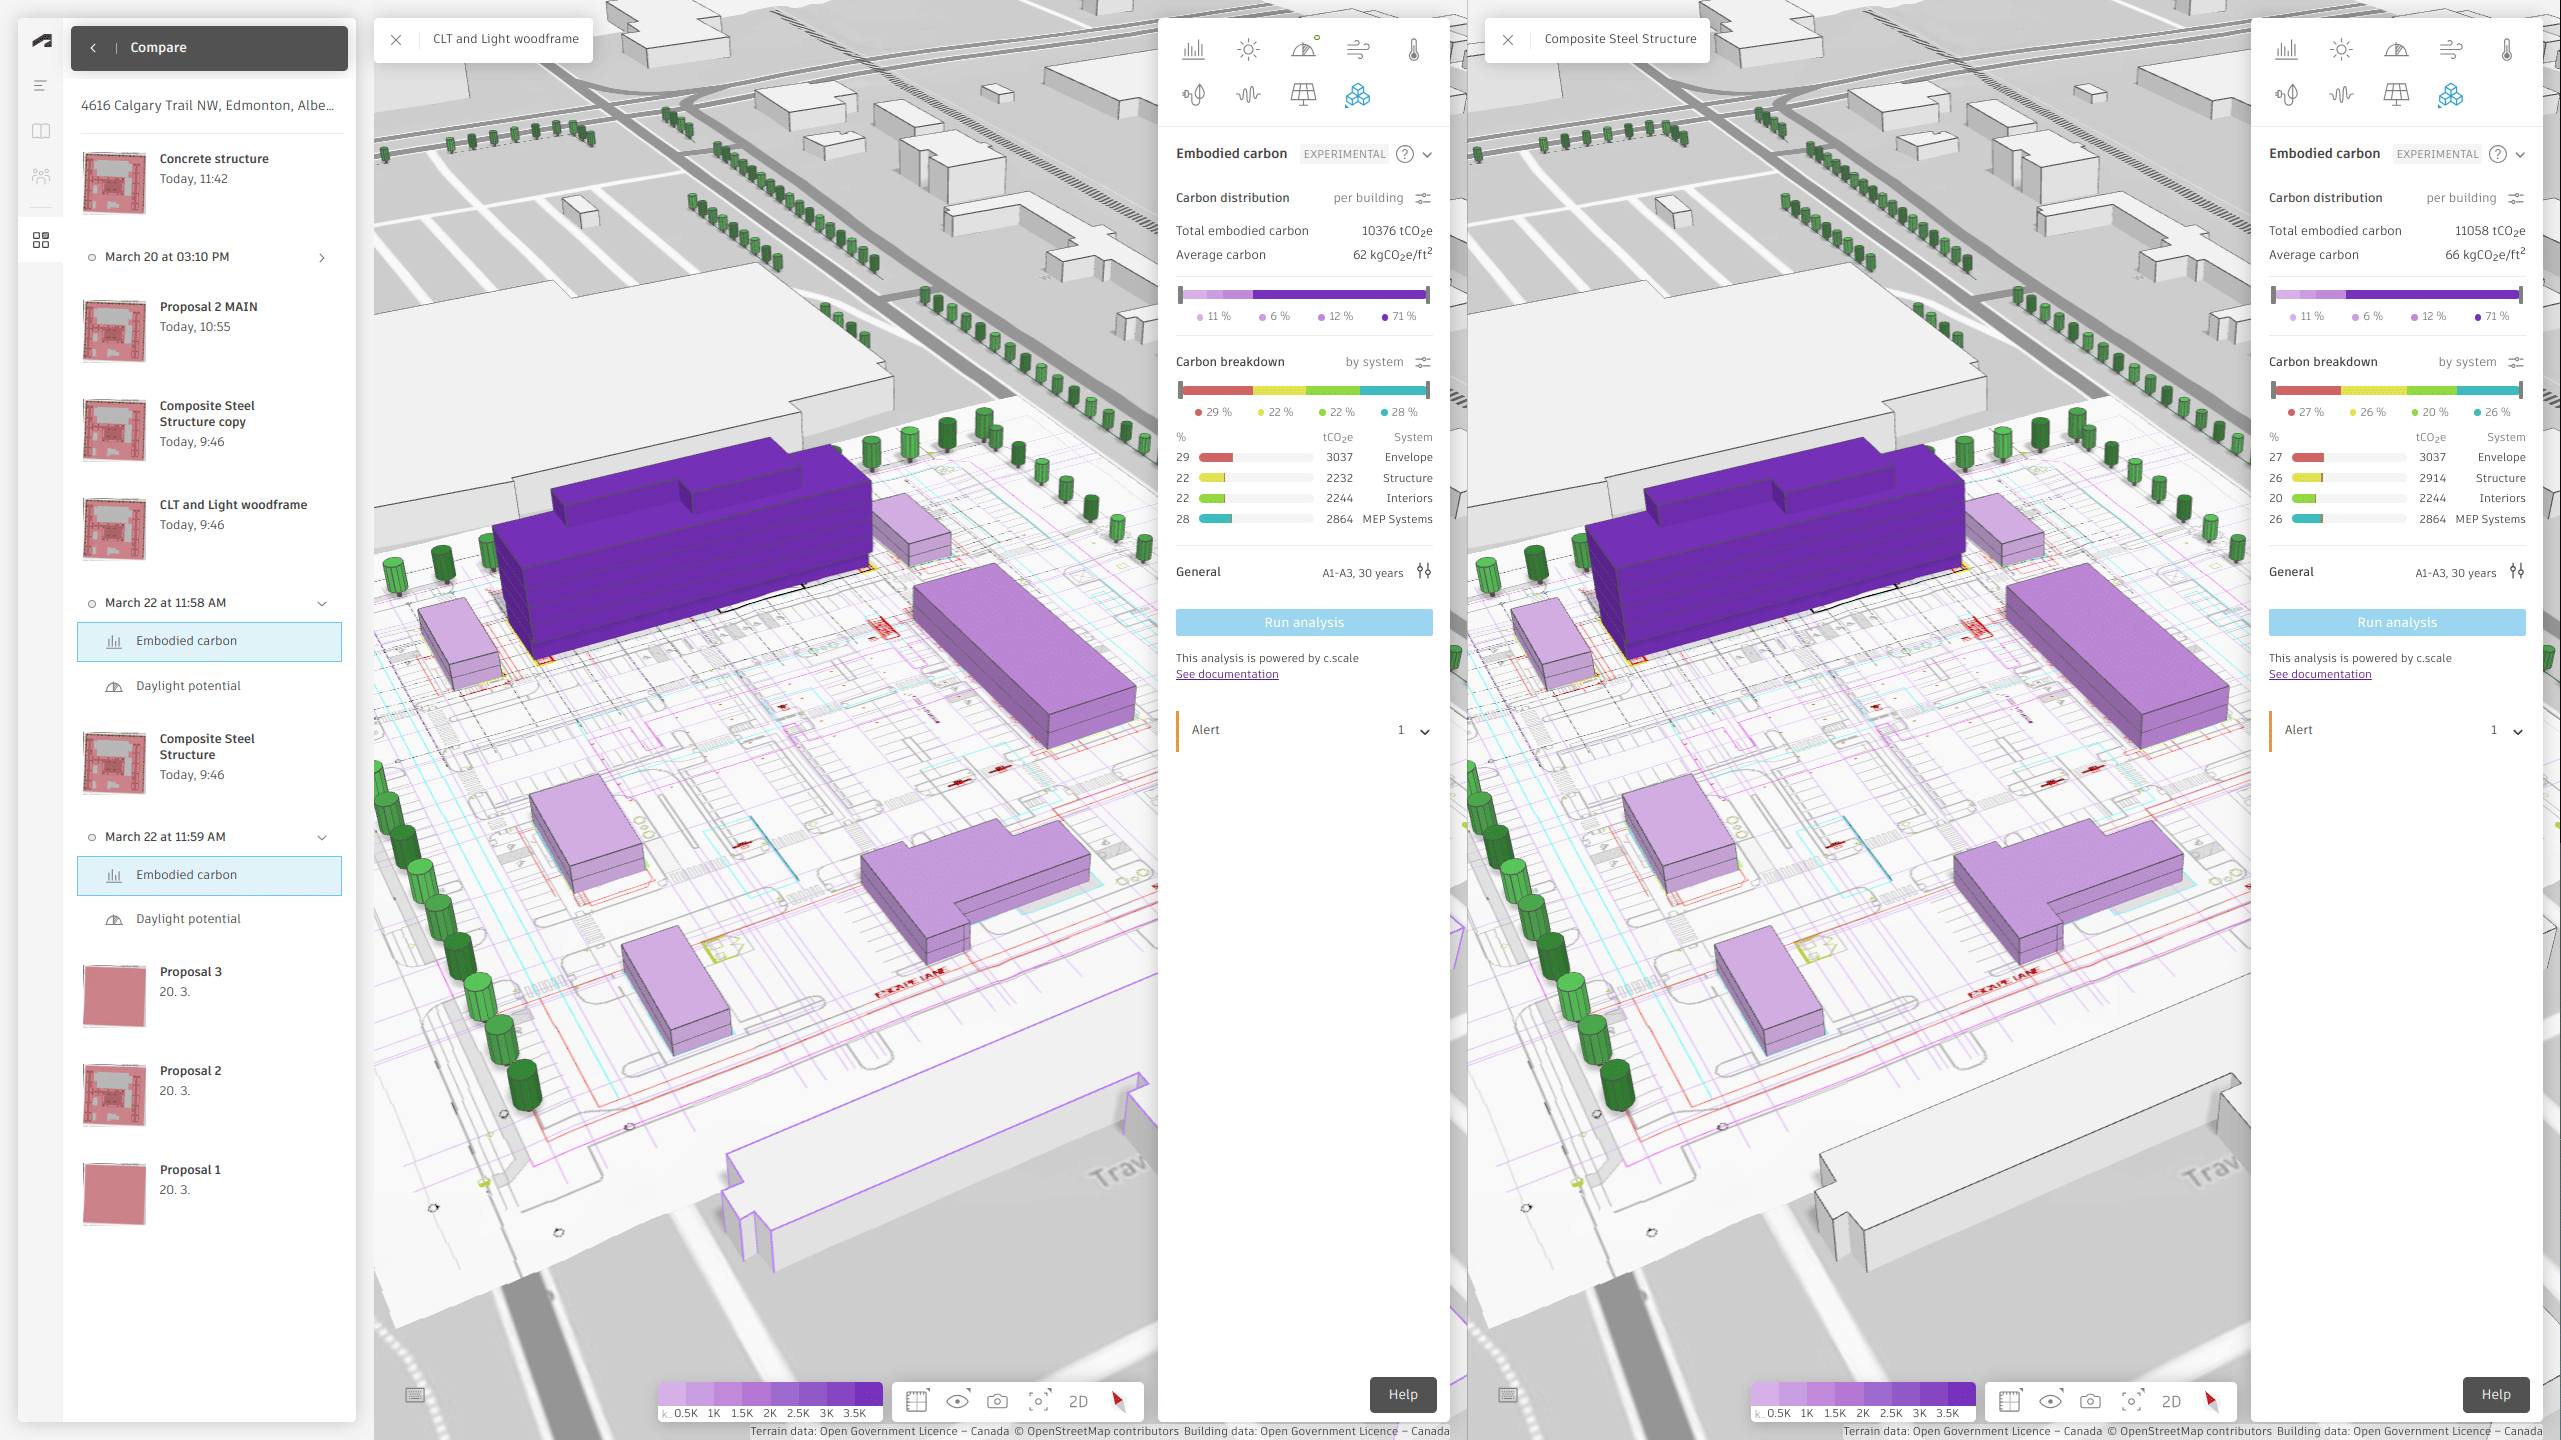The height and width of the screenshot is (1440, 2561).
Task: Select the Wind analysis icon
Action: click(1356, 48)
